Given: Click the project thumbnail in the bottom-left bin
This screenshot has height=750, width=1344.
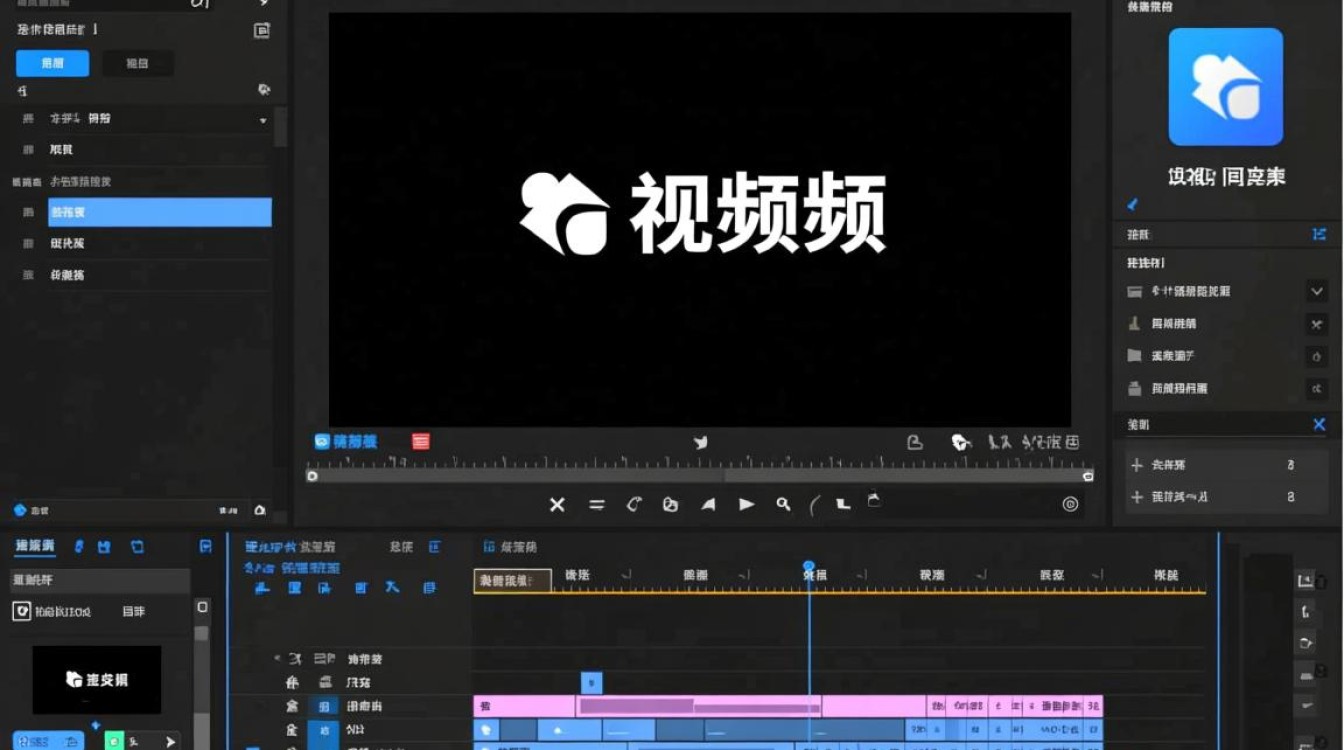Looking at the screenshot, I should 97,680.
